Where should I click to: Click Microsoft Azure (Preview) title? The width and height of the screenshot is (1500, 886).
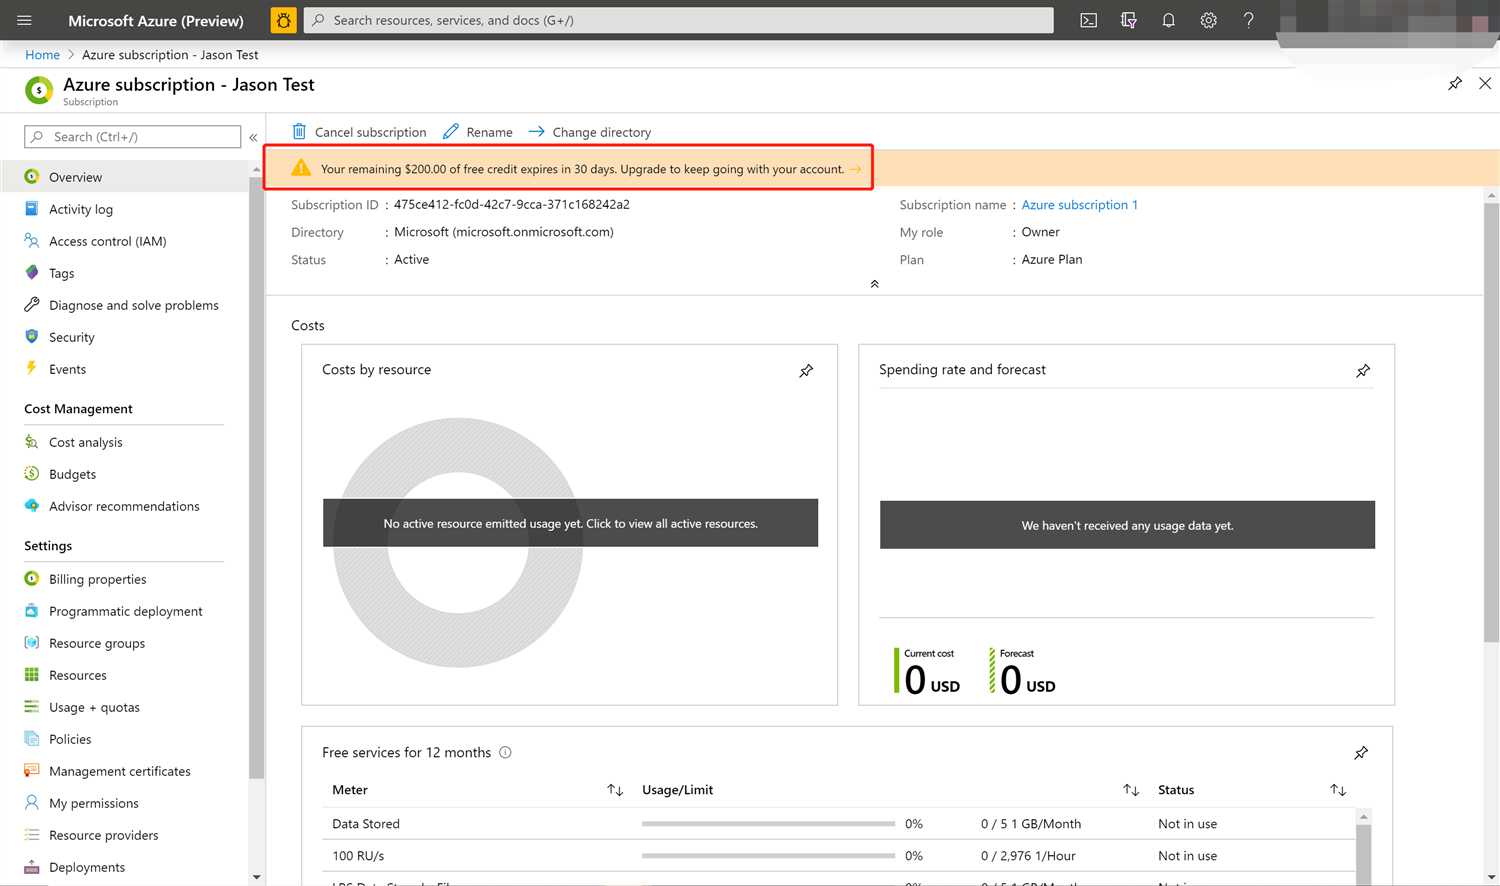[156, 20]
